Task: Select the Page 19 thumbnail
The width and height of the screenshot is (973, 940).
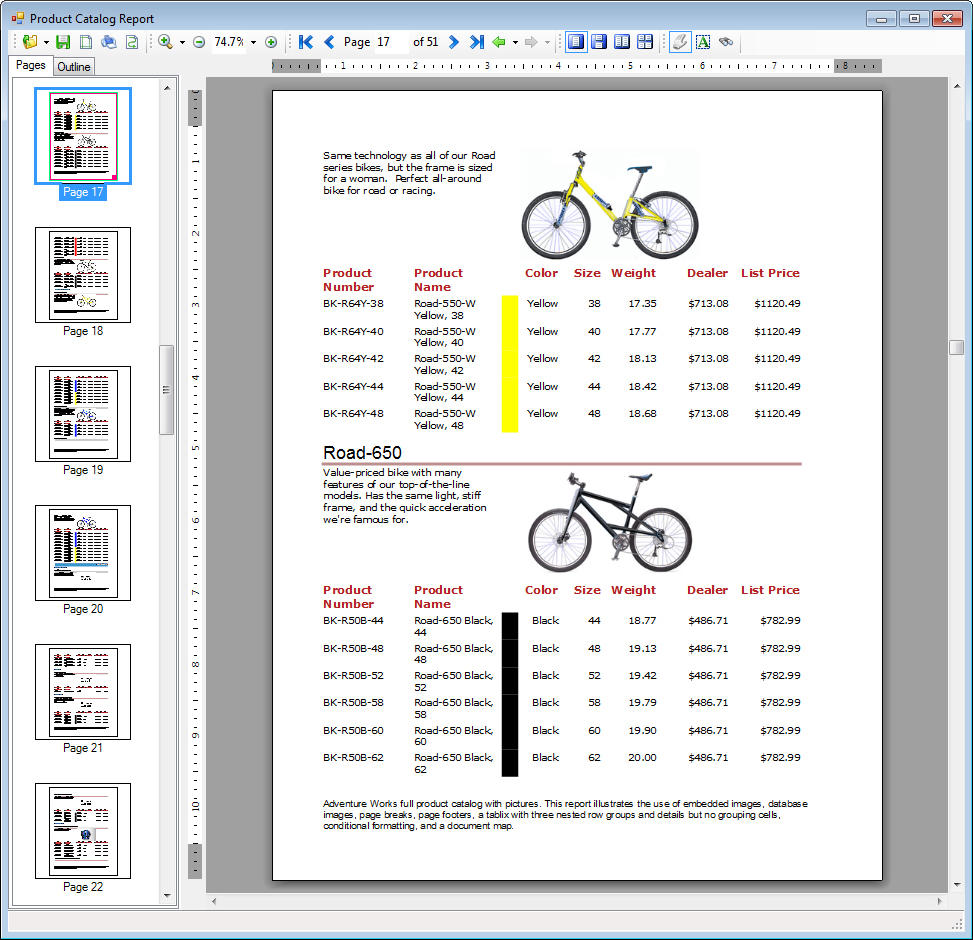Action: click(x=82, y=414)
